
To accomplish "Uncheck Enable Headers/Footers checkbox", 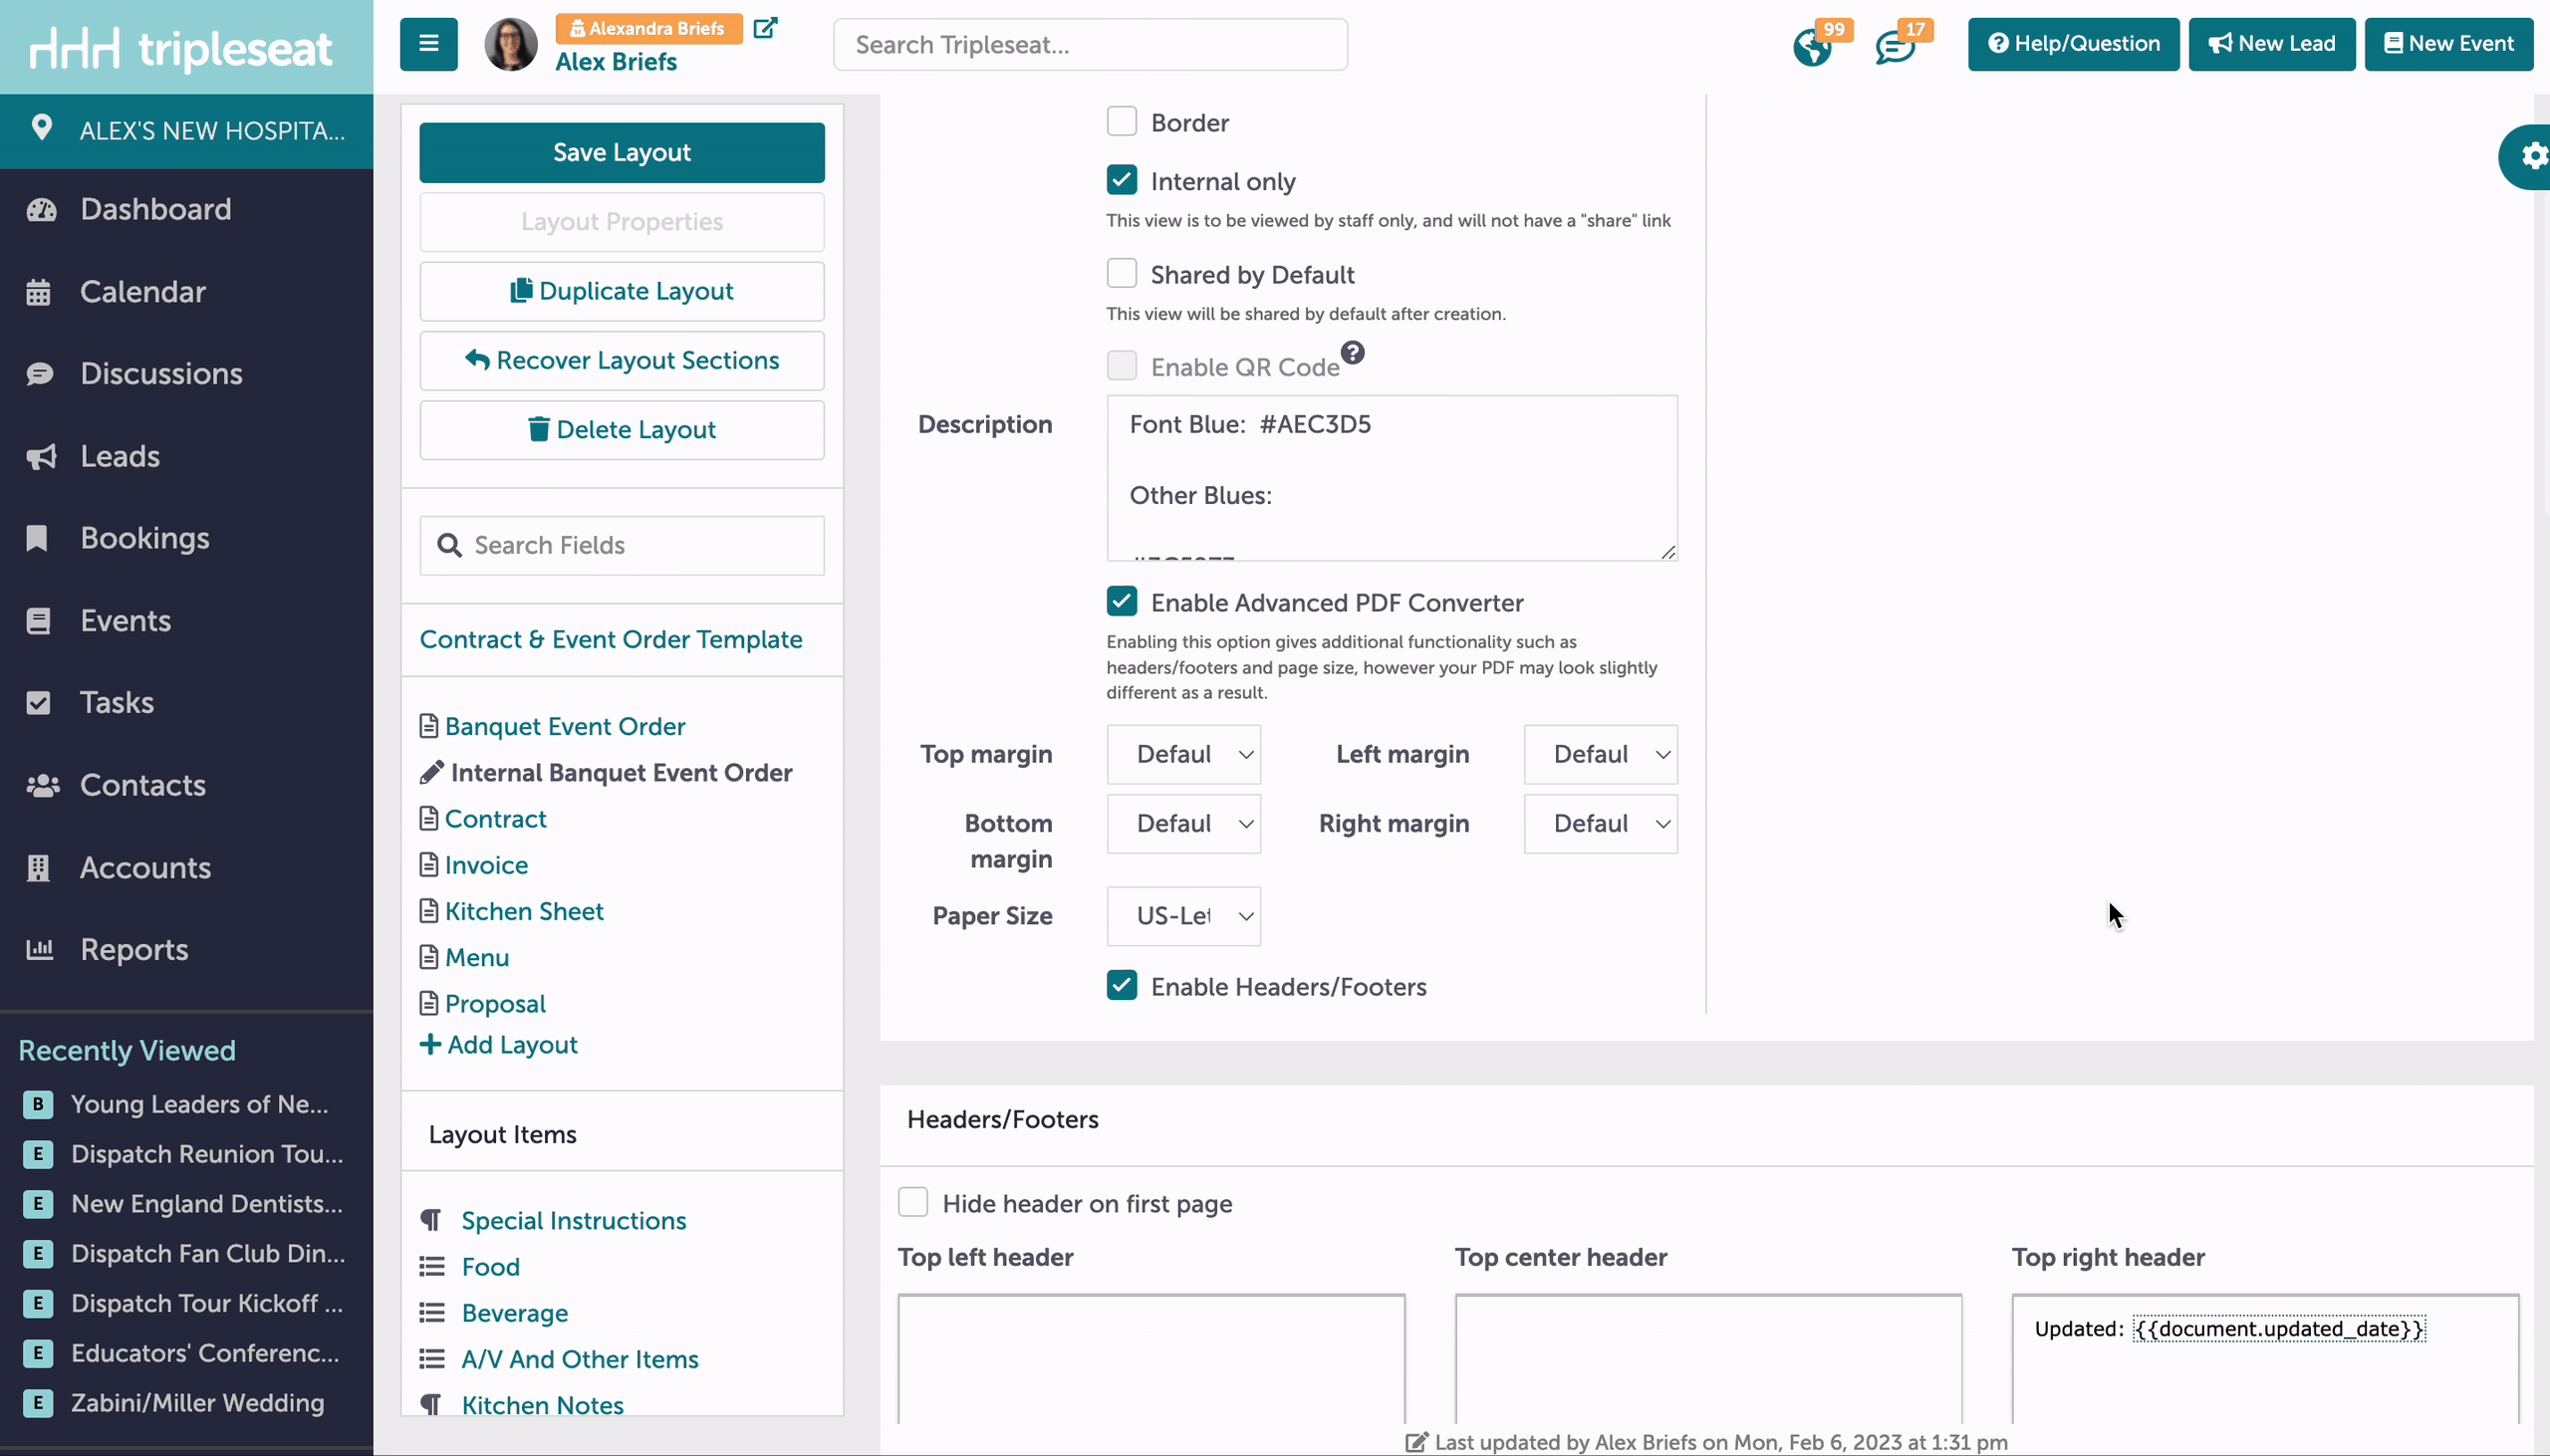I will pyautogui.click(x=1122, y=985).
